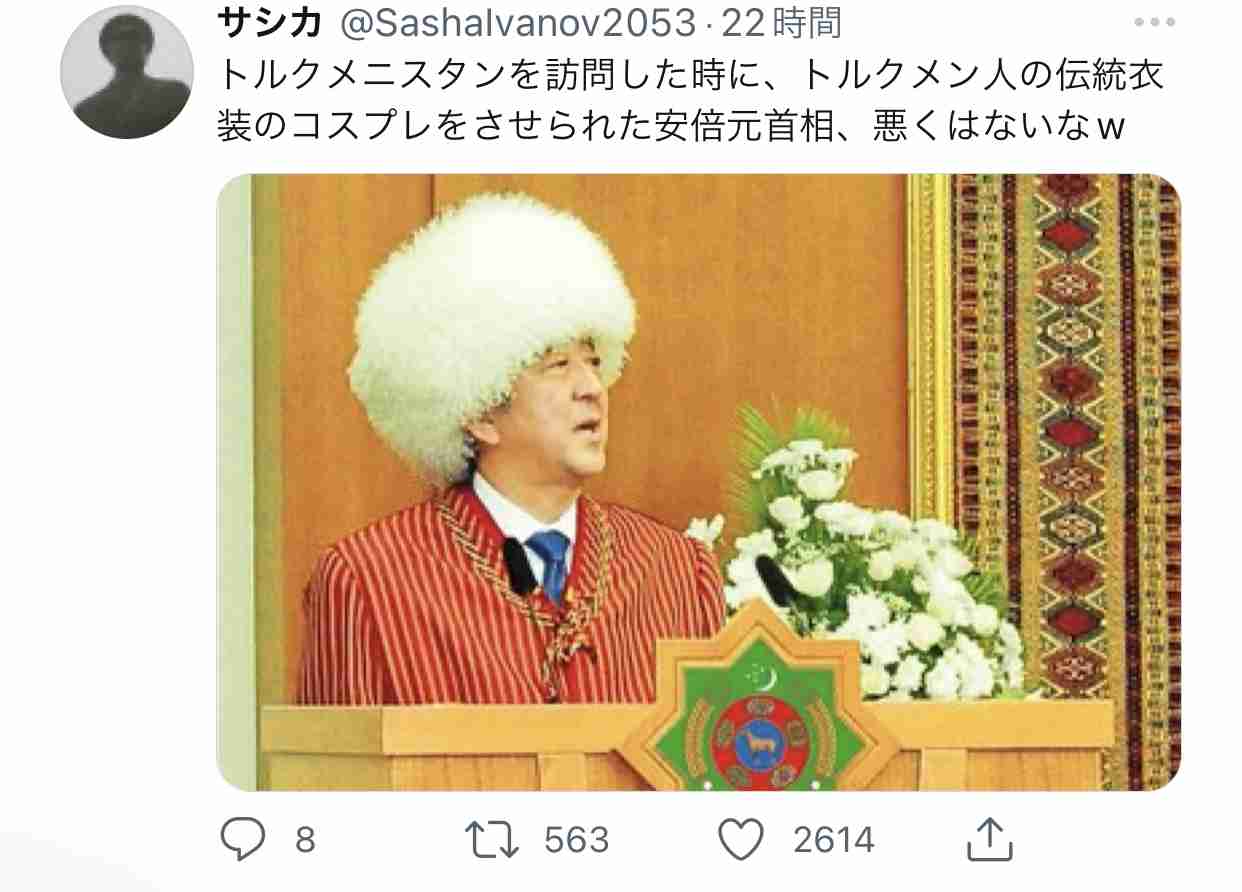
Task: Click the reply speech bubble icon
Action: 243,839
